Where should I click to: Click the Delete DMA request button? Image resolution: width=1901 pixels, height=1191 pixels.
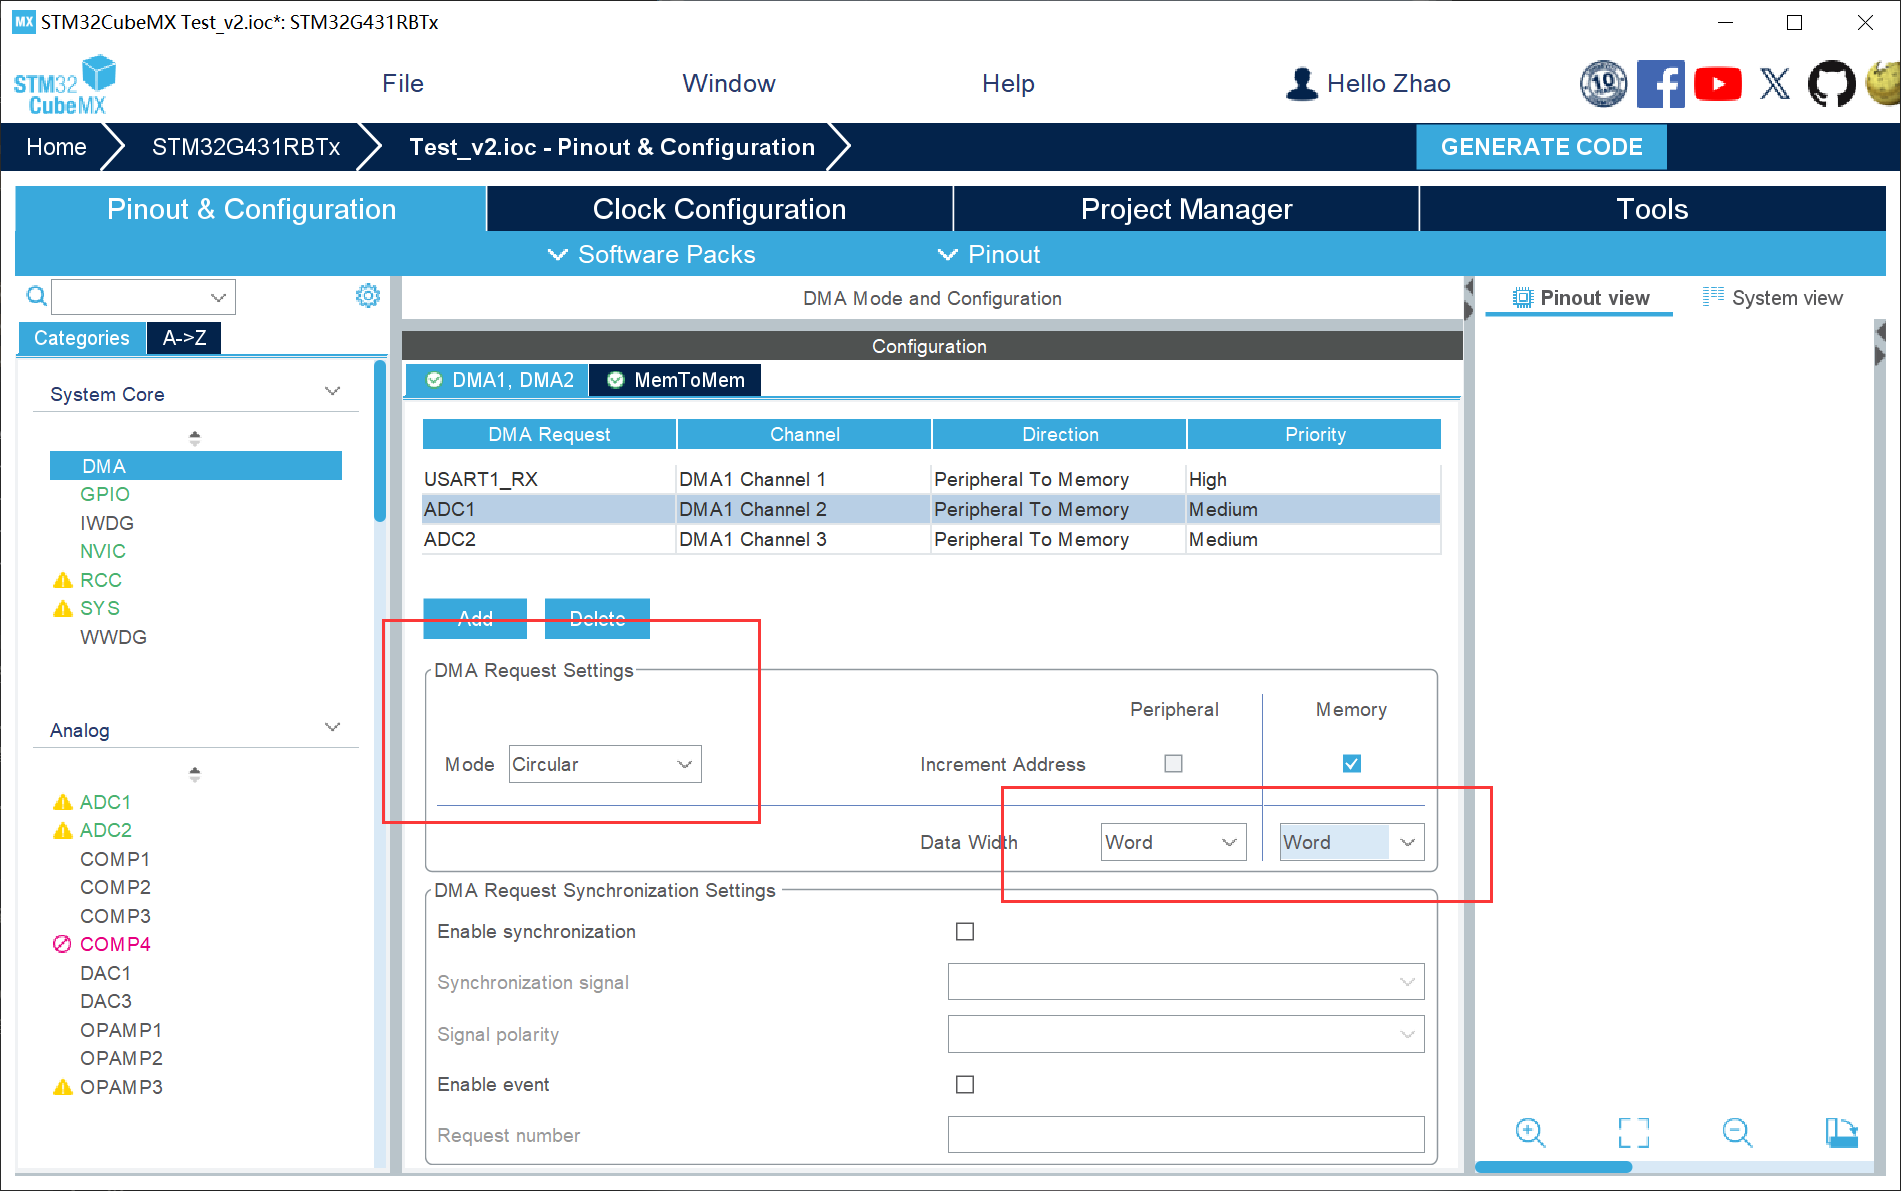[x=597, y=618]
